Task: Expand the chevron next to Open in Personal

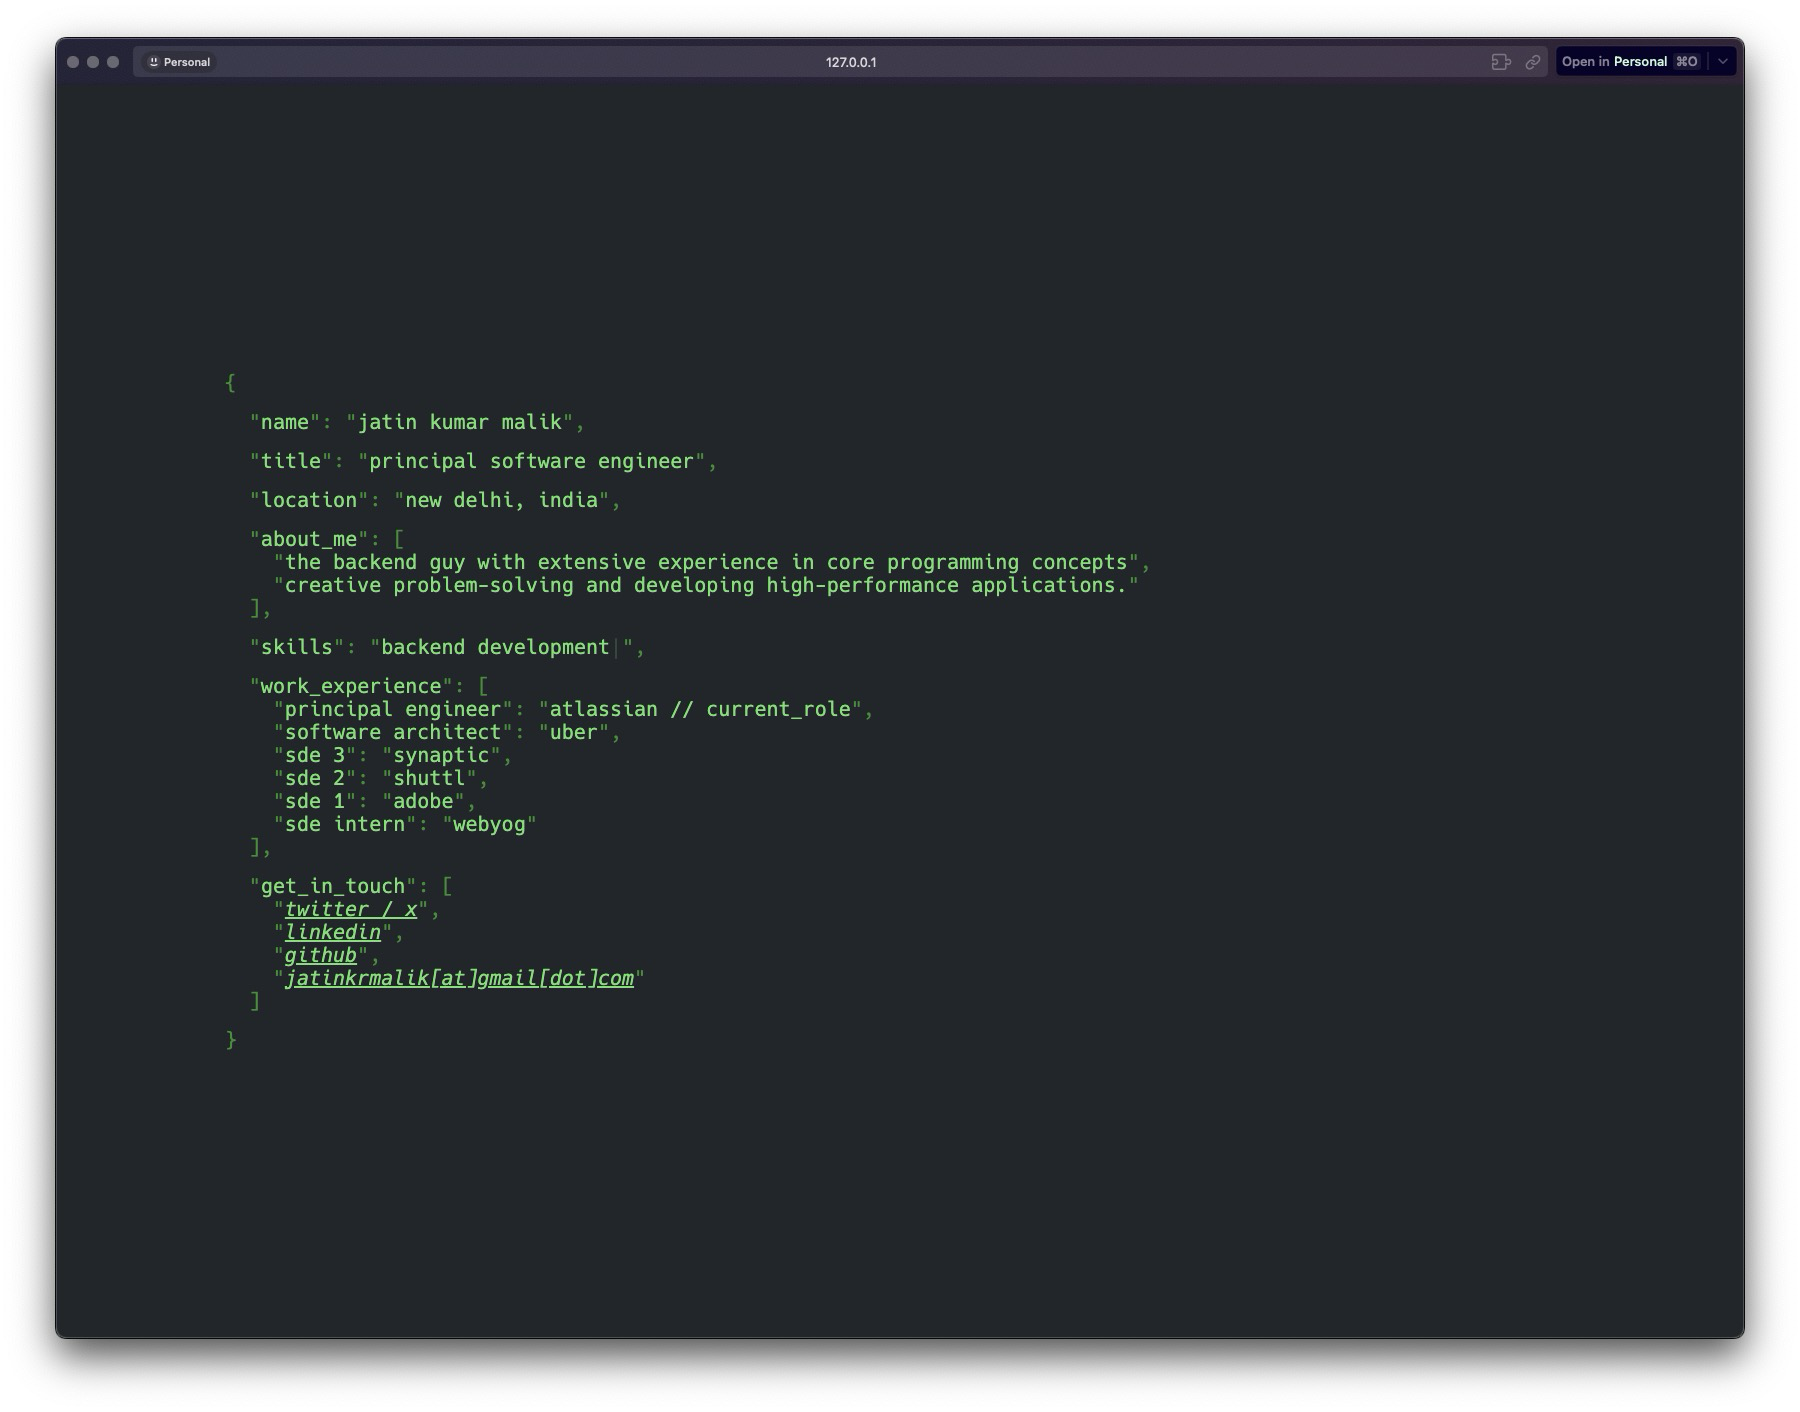Action: [x=1722, y=61]
